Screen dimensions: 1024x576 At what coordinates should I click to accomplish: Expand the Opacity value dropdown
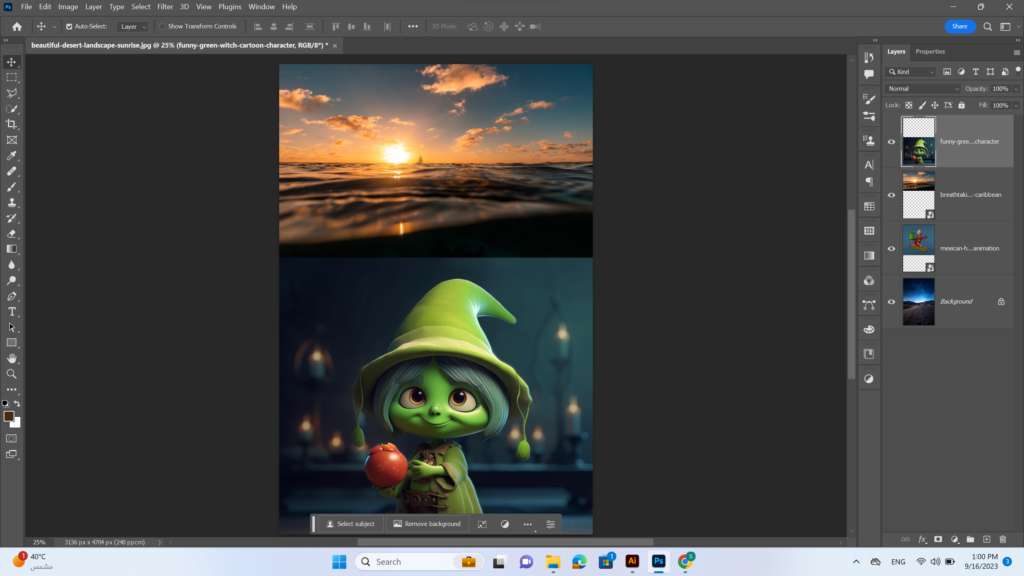(1016, 89)
